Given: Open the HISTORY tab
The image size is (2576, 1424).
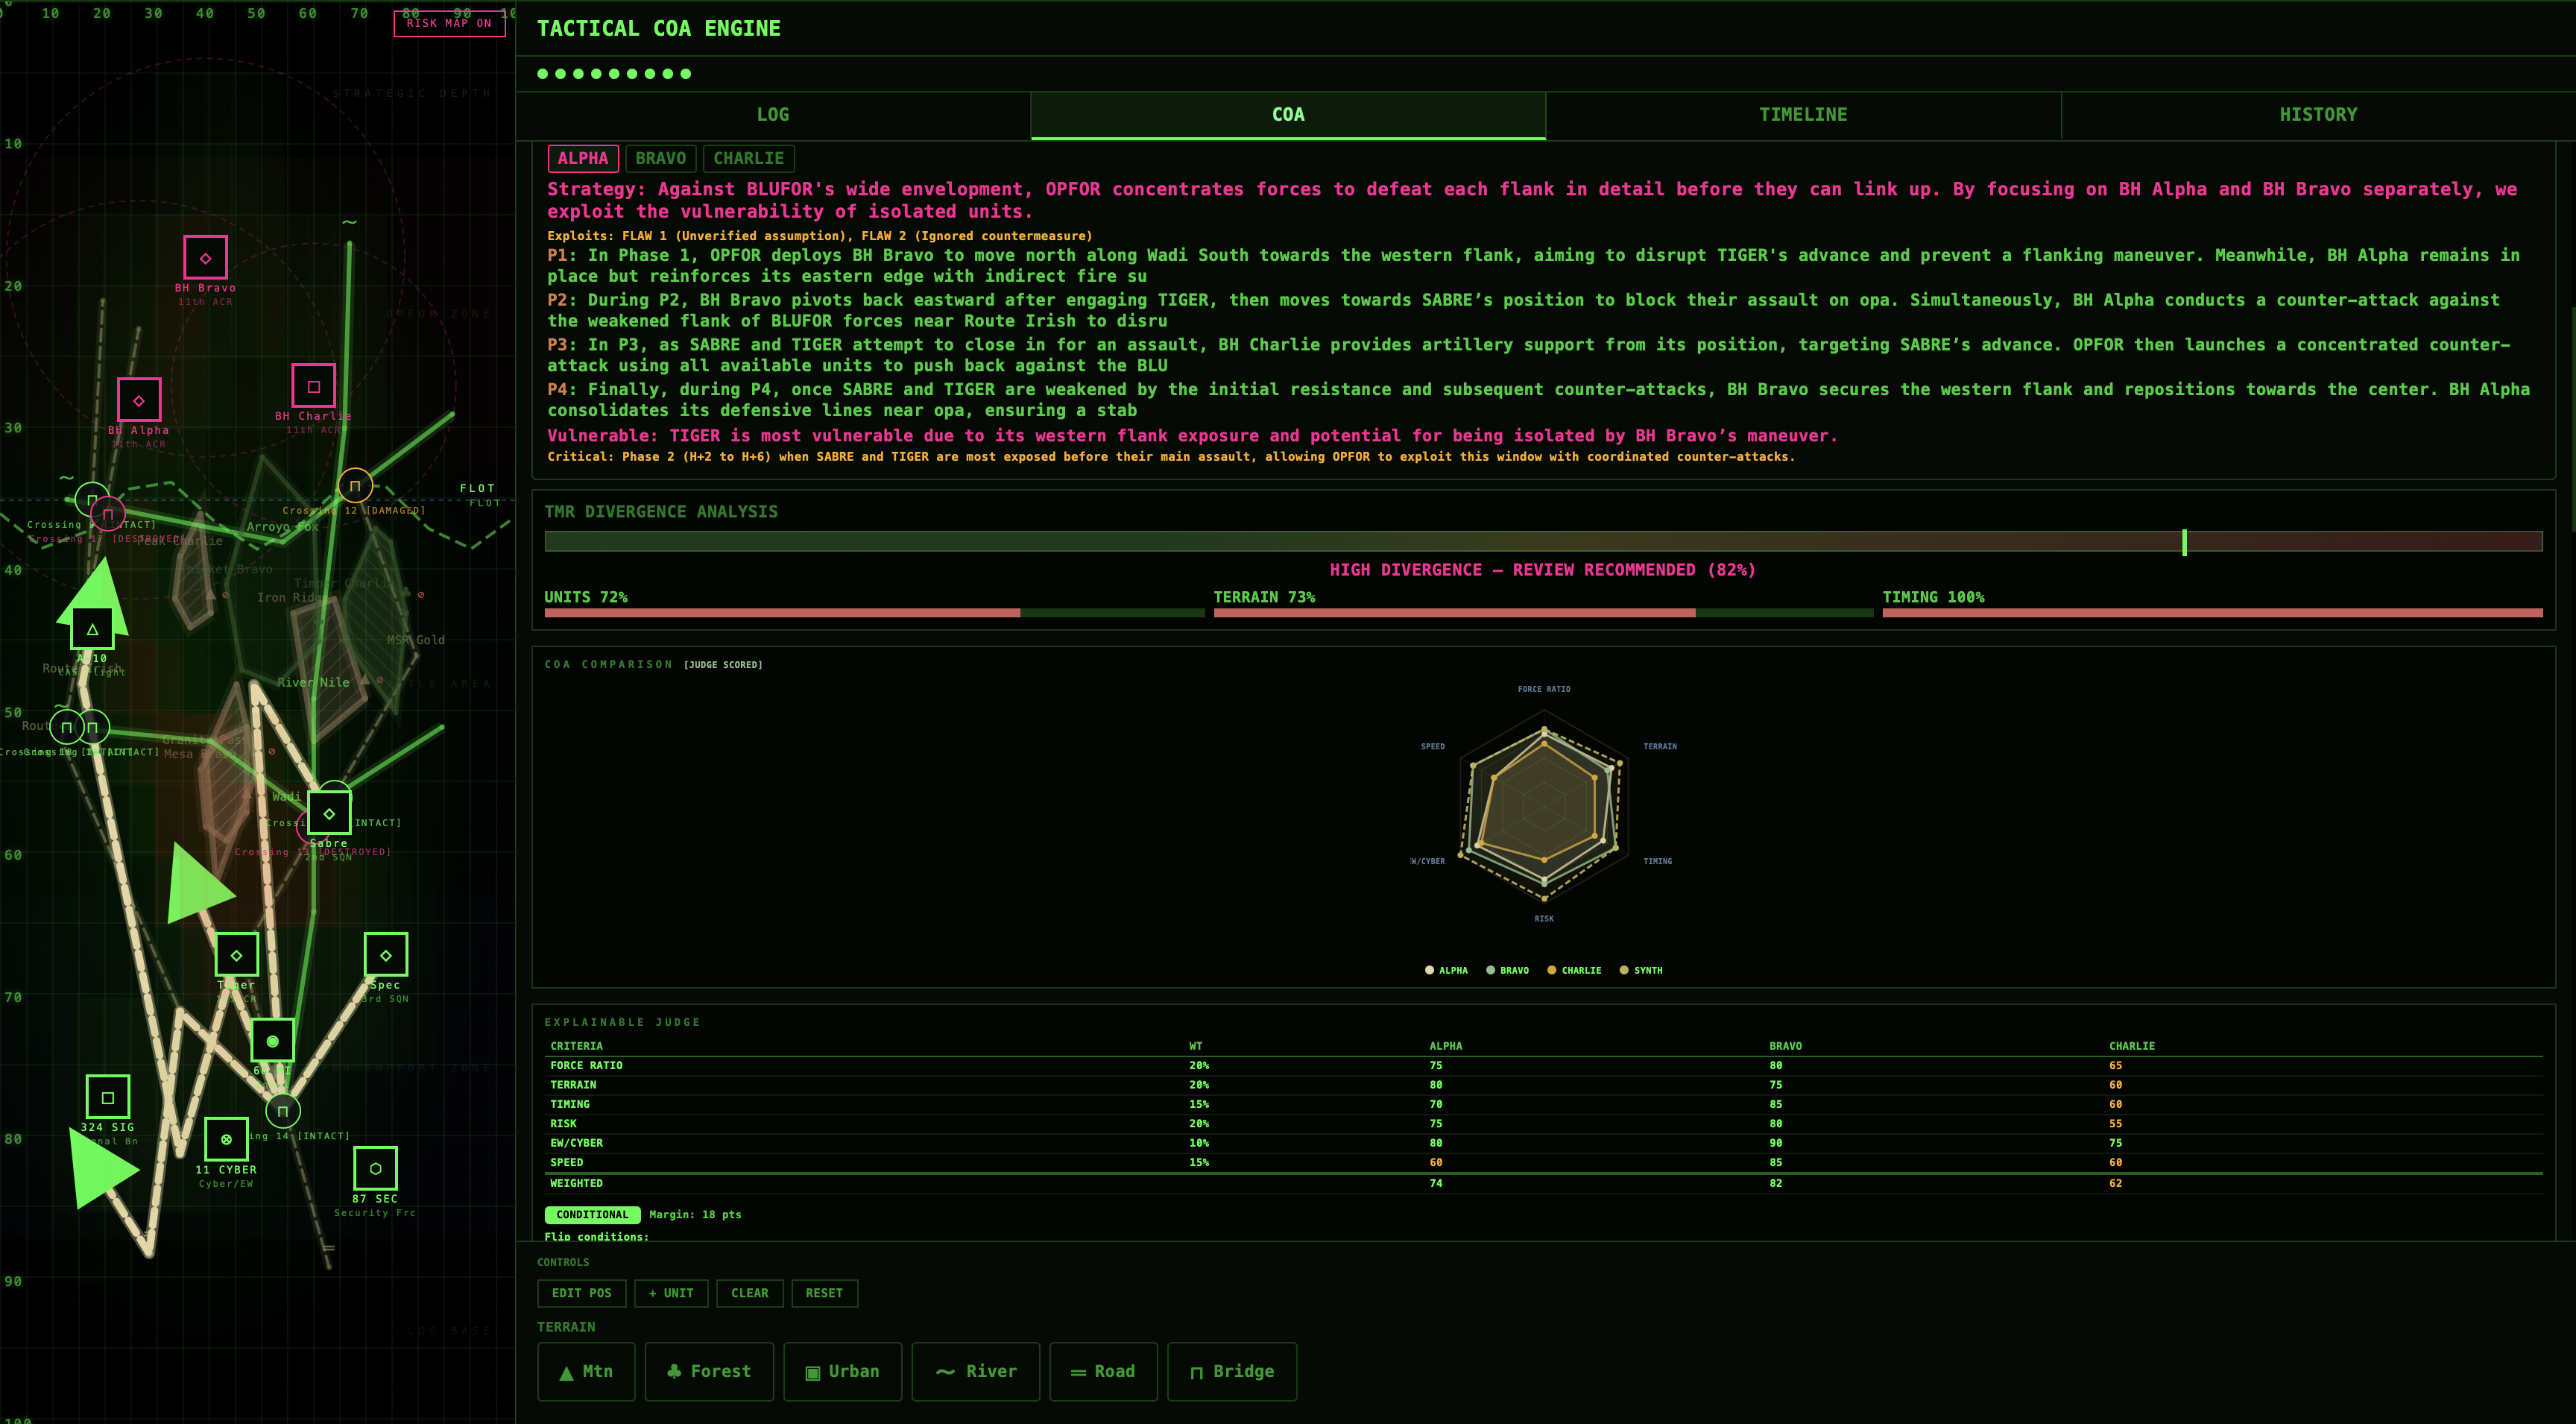Looking at the screenshot, I should [x=2317, y=115].
